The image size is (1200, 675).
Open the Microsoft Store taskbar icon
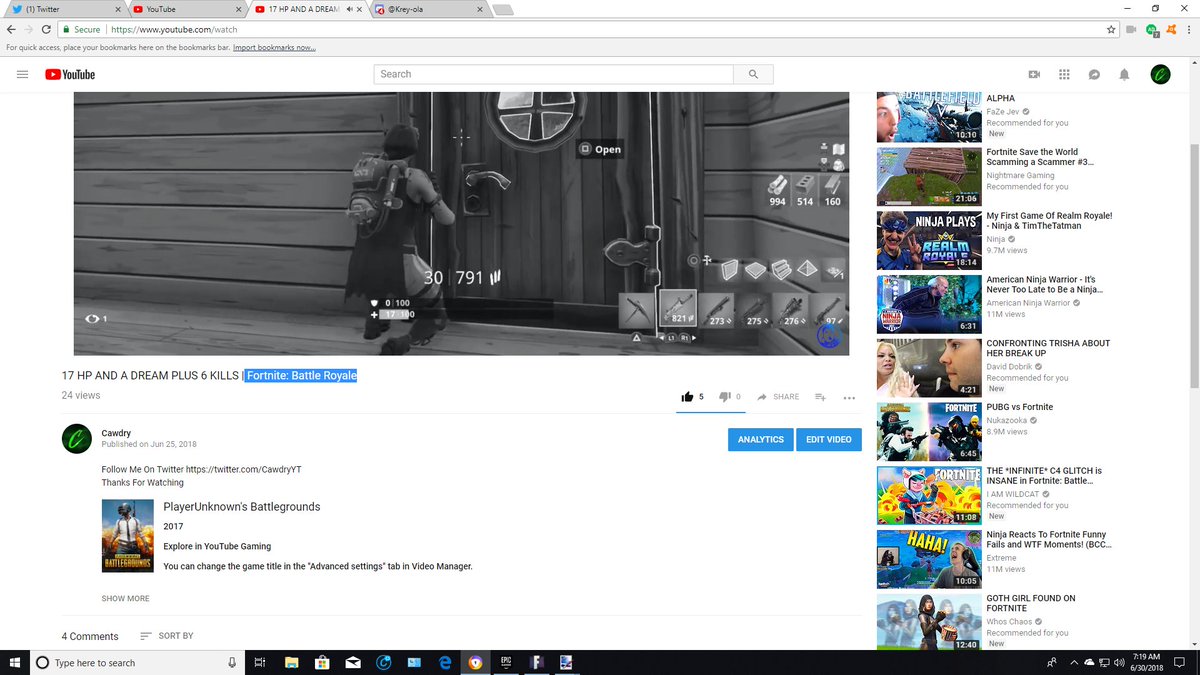pos(322,662)
